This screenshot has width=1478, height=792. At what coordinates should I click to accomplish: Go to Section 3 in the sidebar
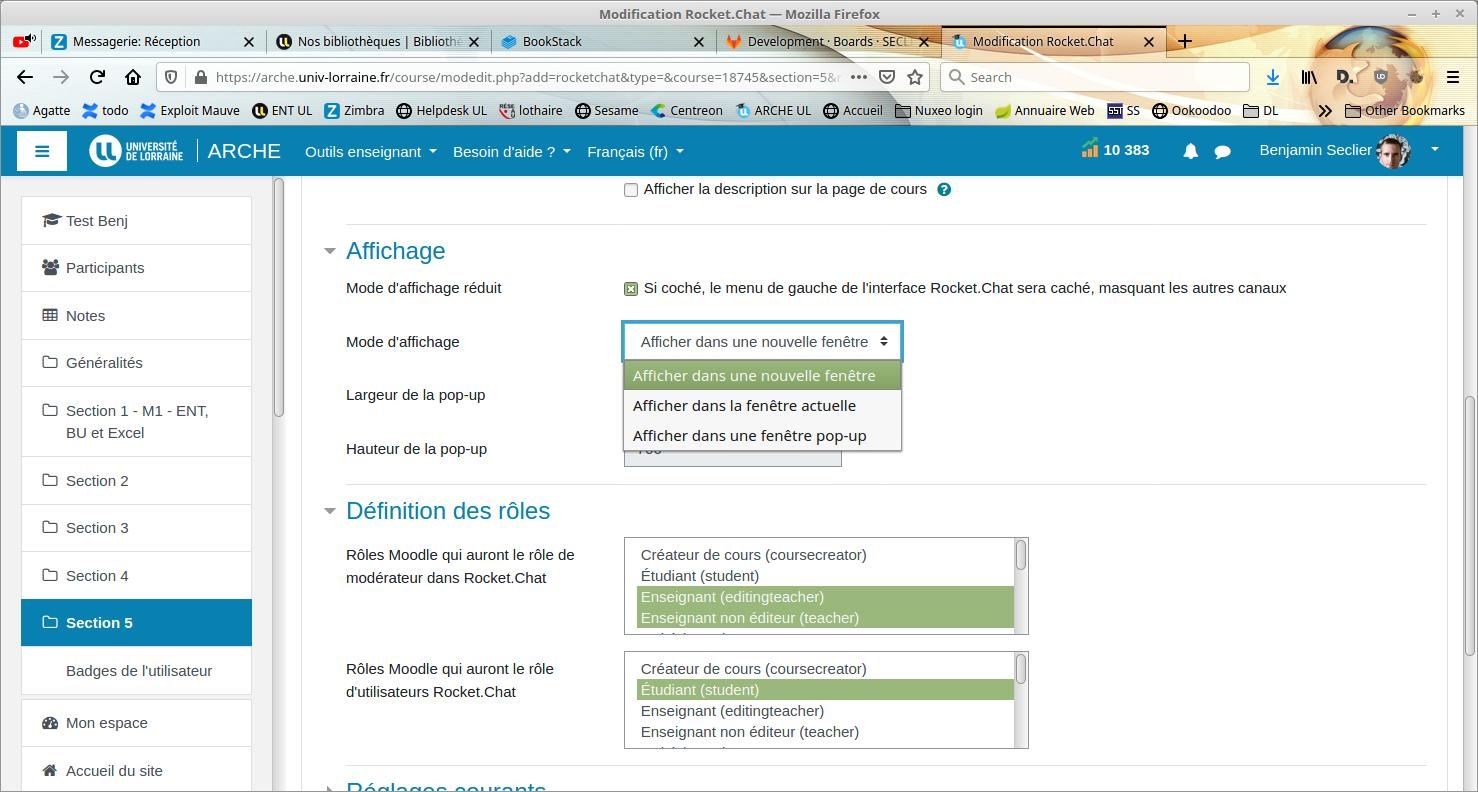pyautogui.click(x=97, y=528)
